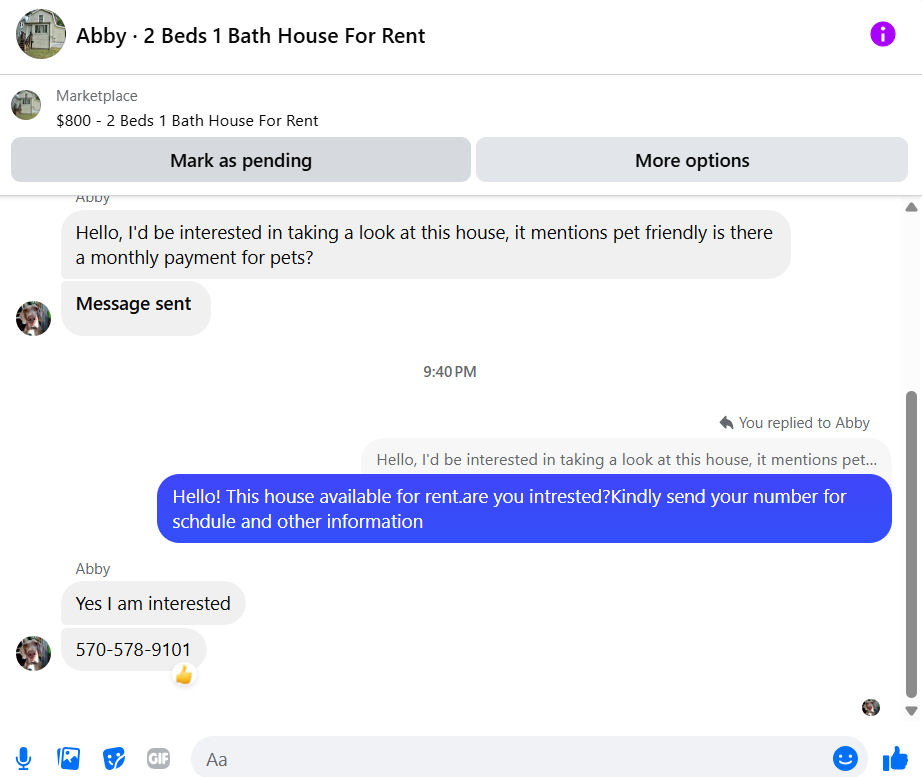
Task: Click the thumbs-up reaction on phone number
Action: (183, 675)
